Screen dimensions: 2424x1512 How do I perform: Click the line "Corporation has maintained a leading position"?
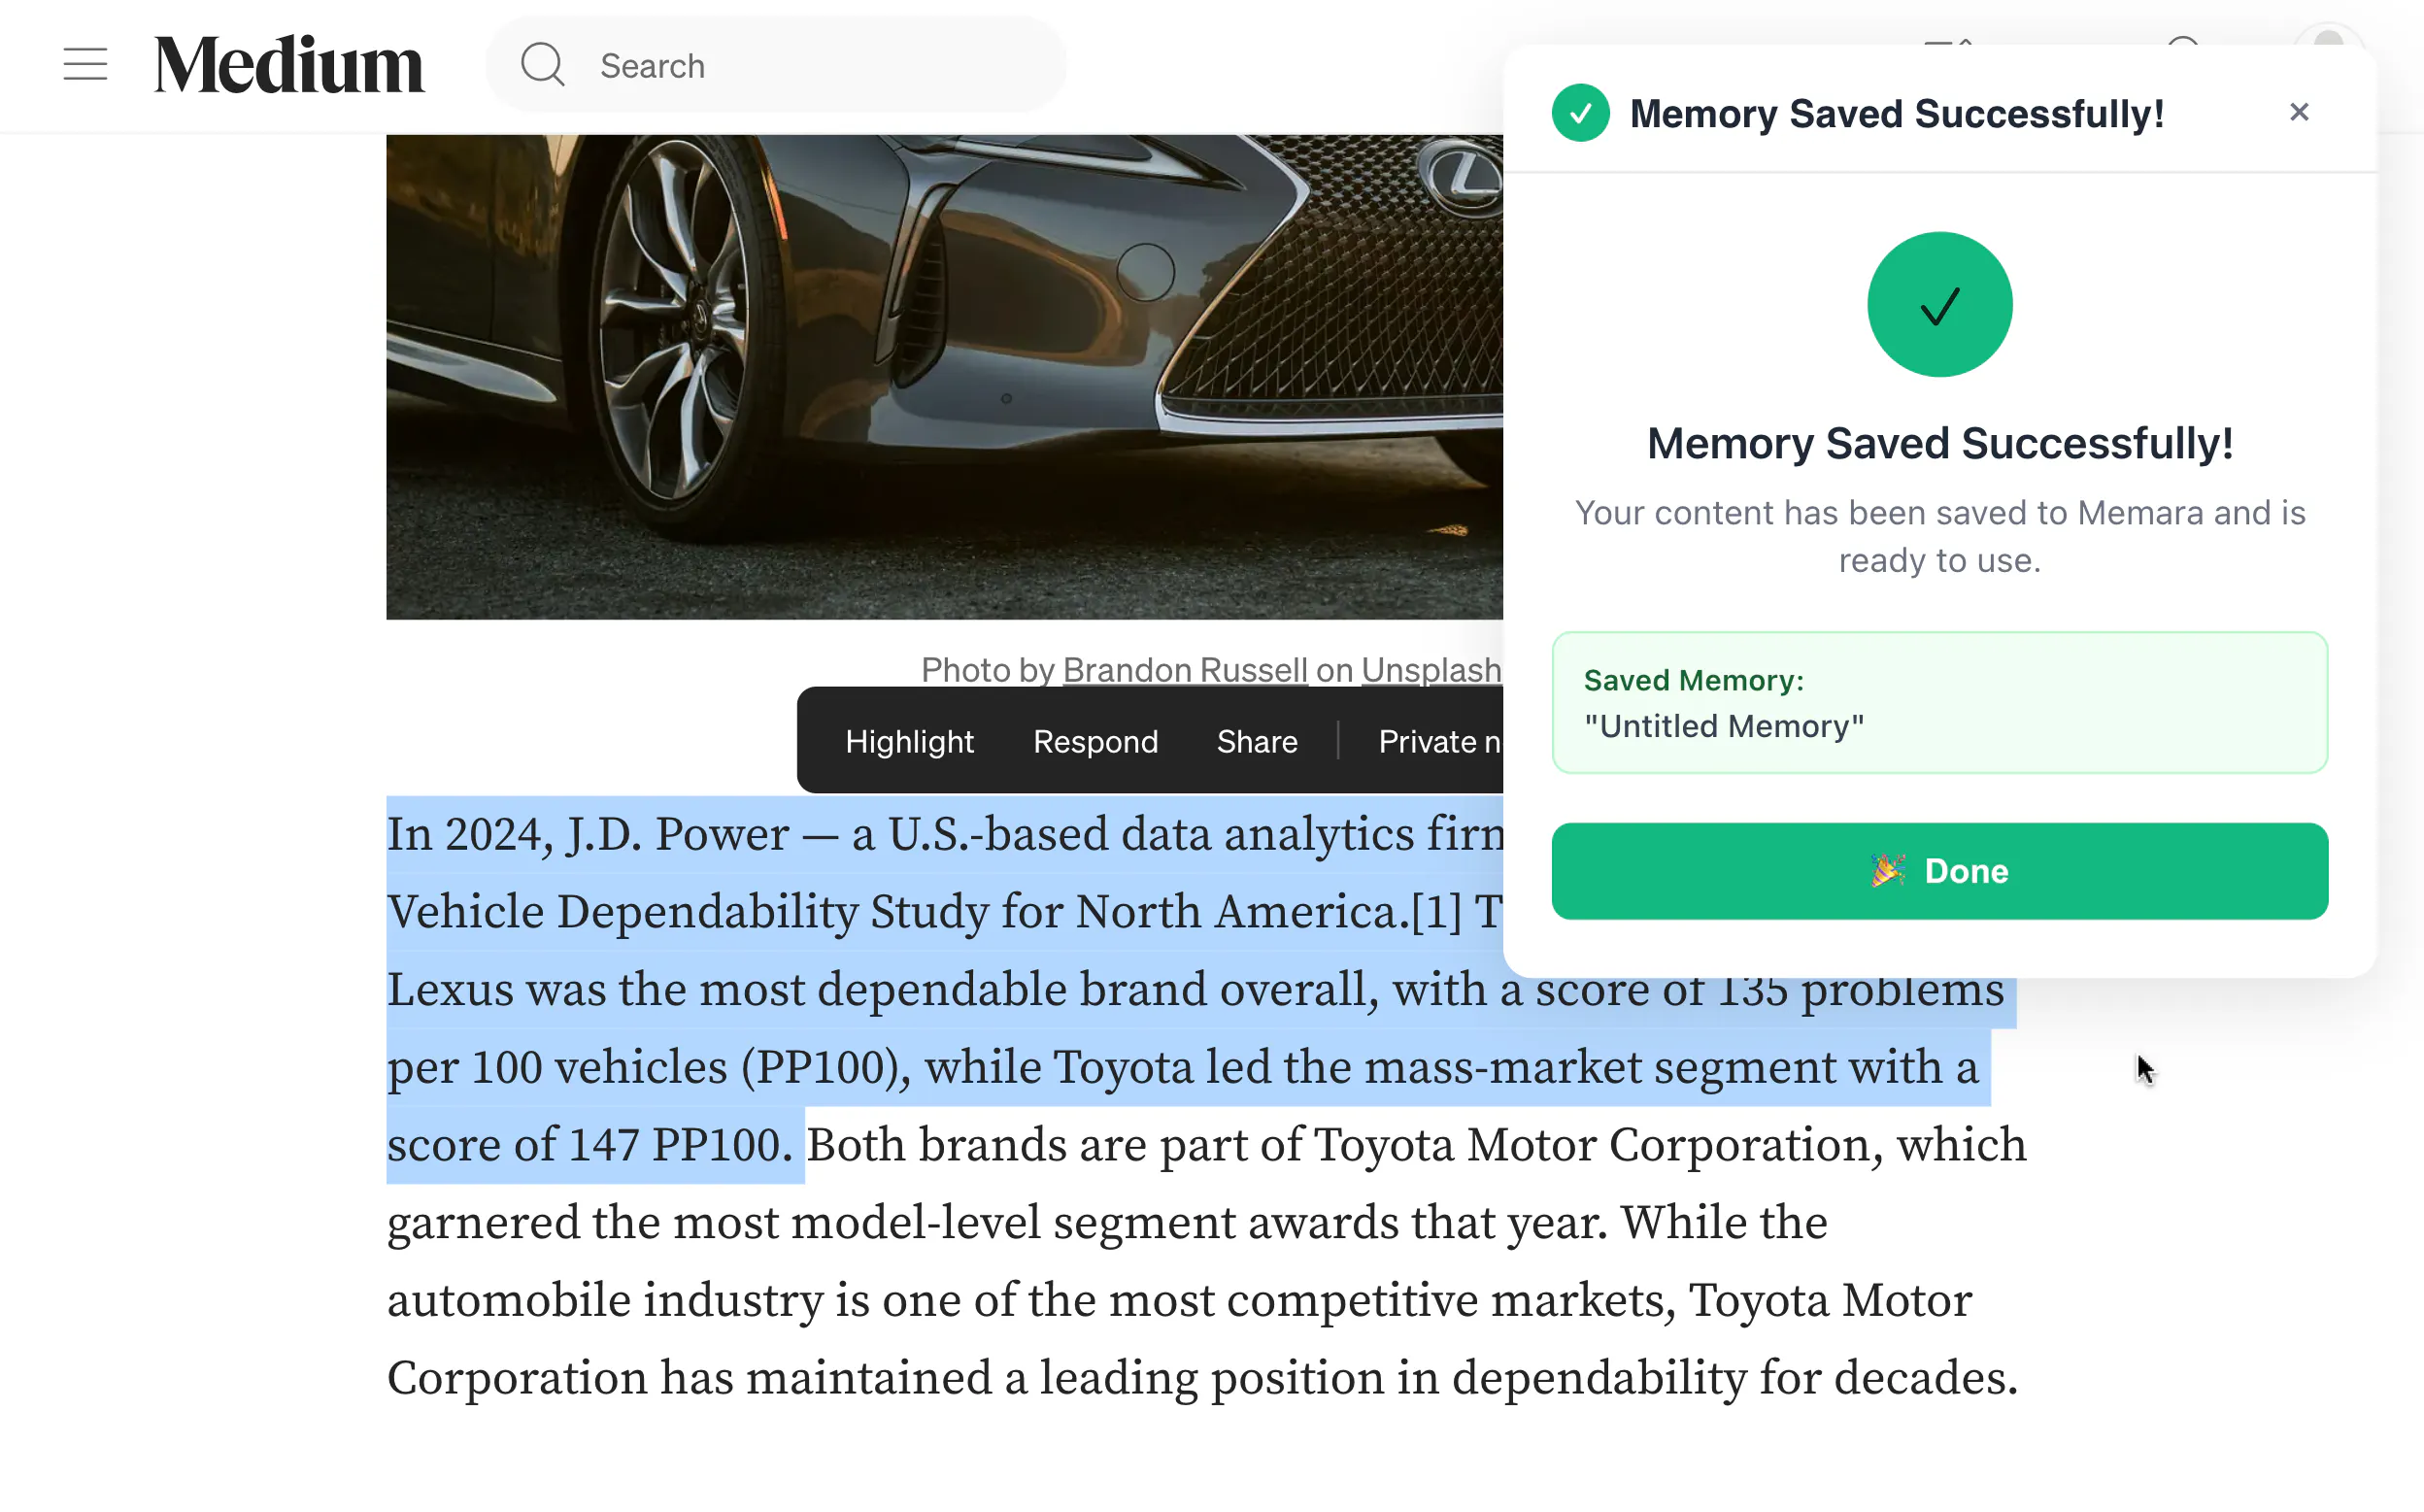click(x=1202, y=1378)
